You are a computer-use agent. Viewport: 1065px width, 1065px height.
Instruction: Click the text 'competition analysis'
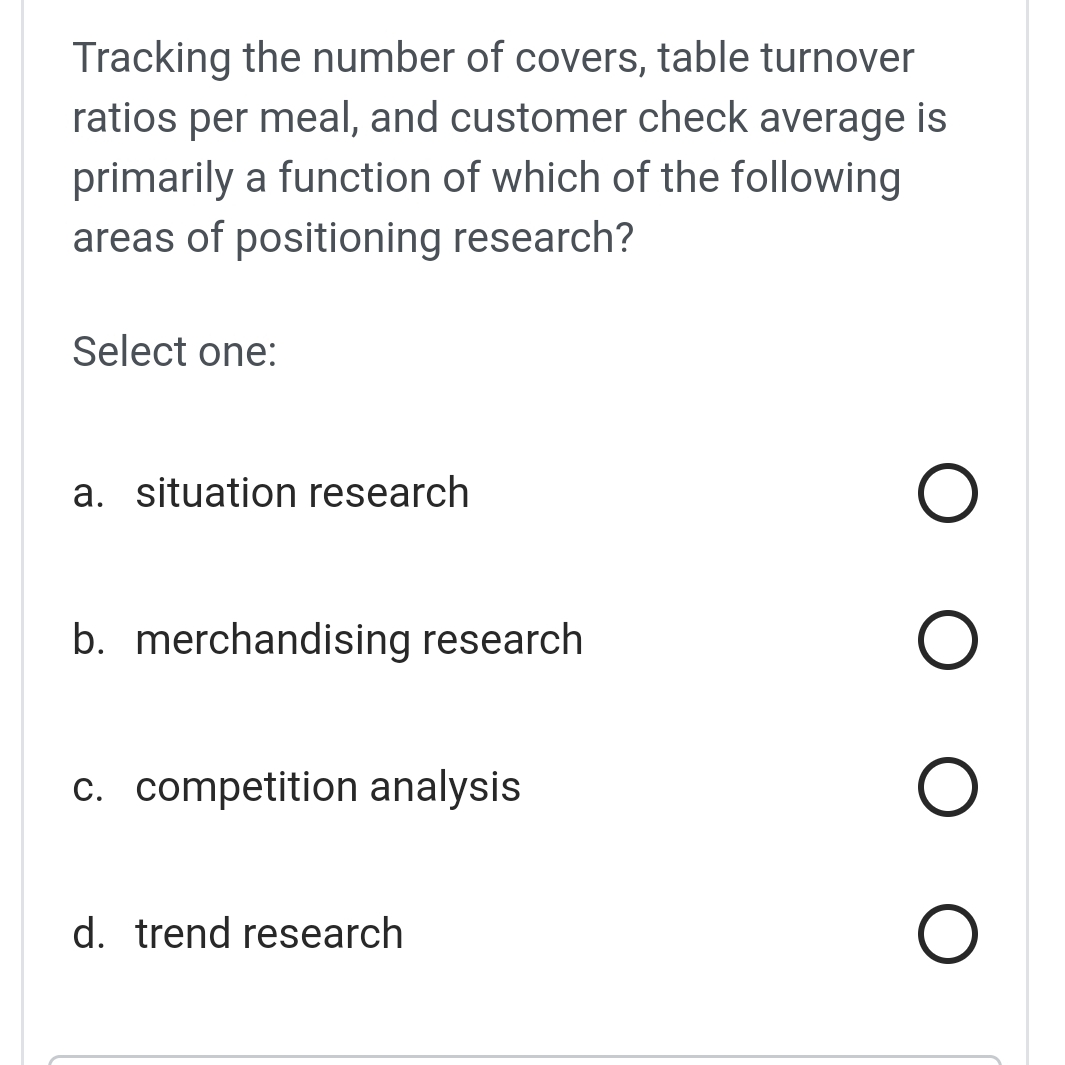[x=328, y=787]
